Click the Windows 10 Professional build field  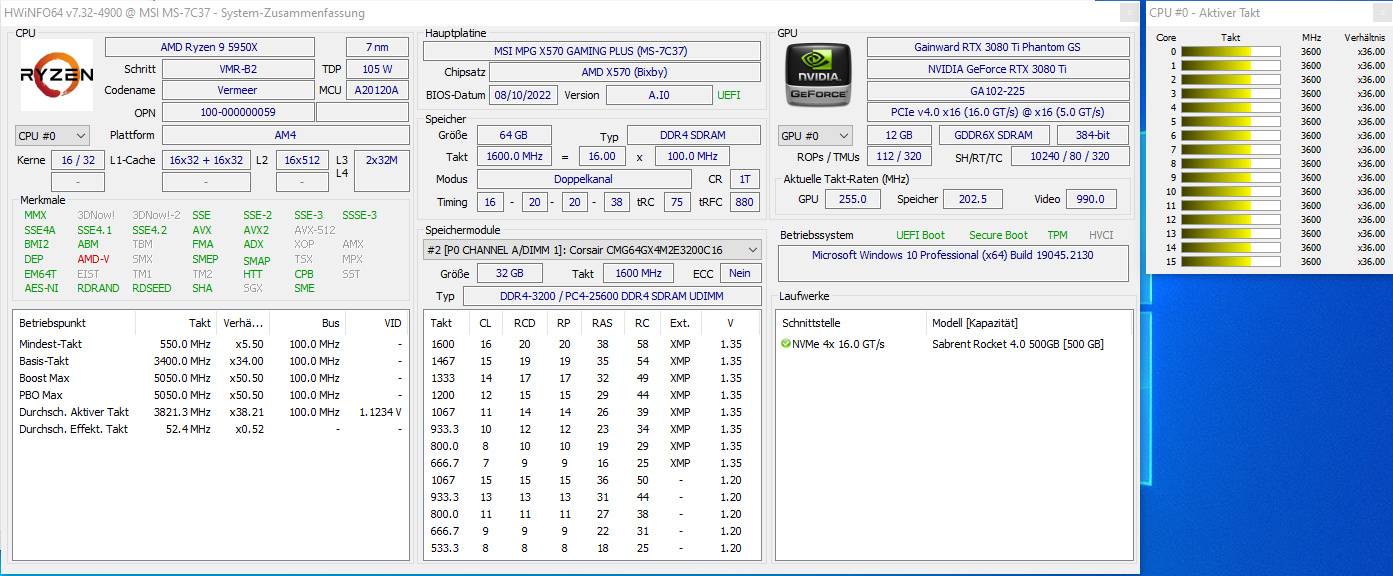[955, 262]
